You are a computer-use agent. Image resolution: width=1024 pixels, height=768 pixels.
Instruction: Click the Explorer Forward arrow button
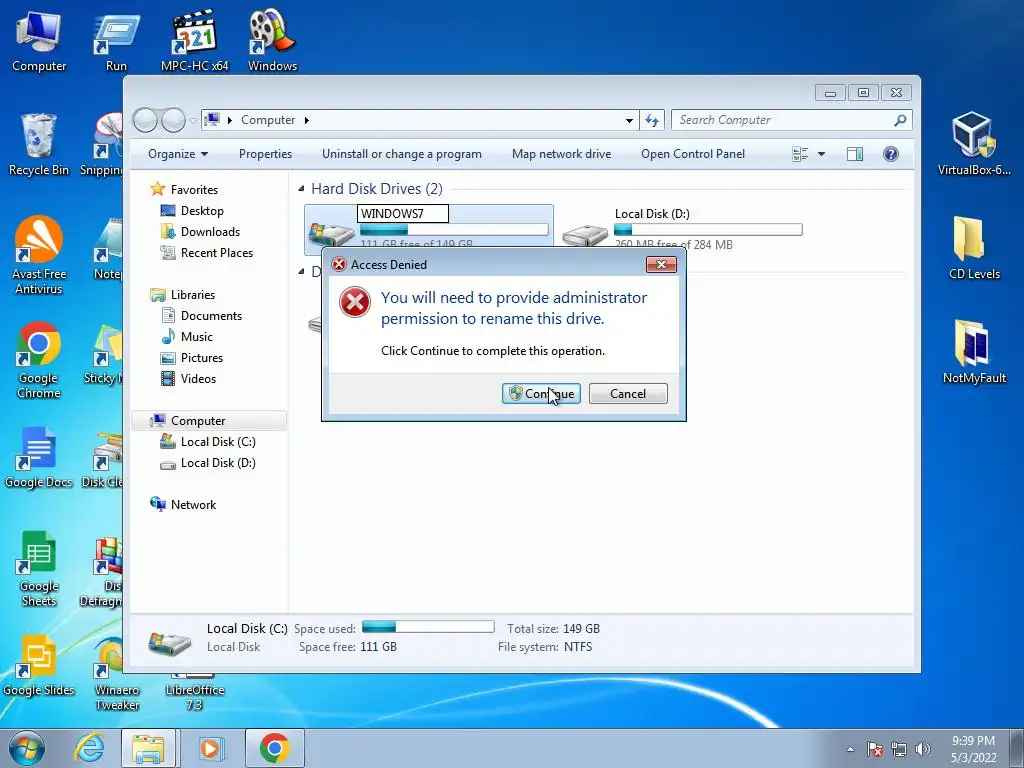(173, 120)
